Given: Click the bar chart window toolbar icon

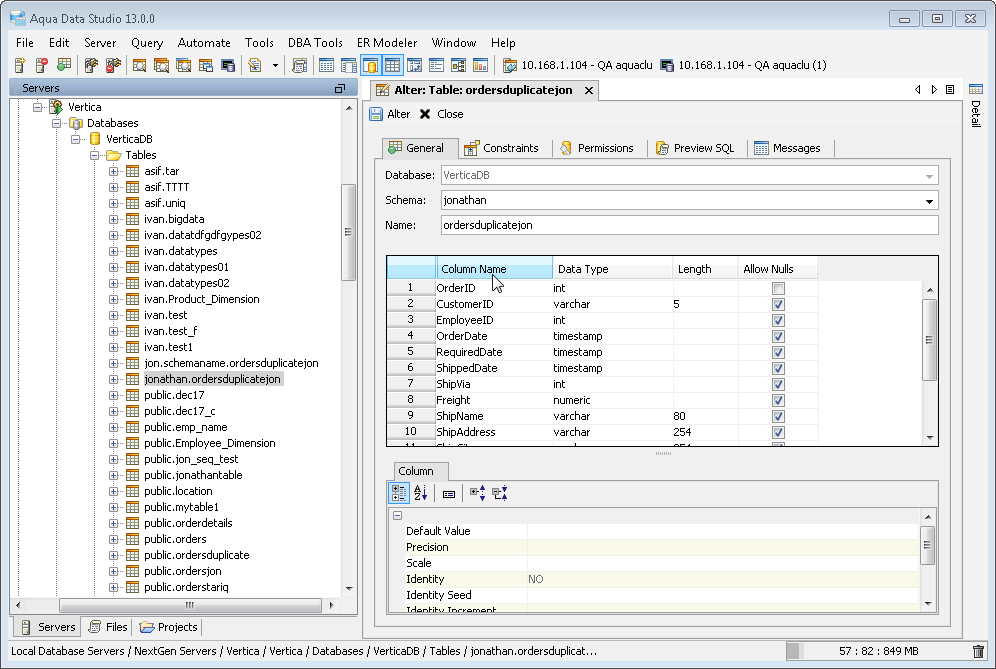Looking at the screenshot, I should tap(481, 65).
